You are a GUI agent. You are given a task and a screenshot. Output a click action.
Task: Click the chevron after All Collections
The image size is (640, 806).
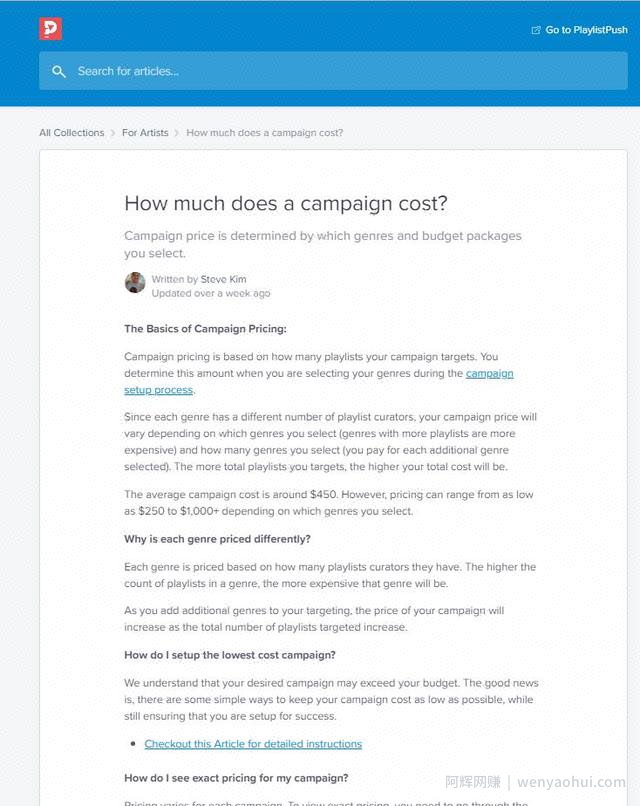pos(113,133)
